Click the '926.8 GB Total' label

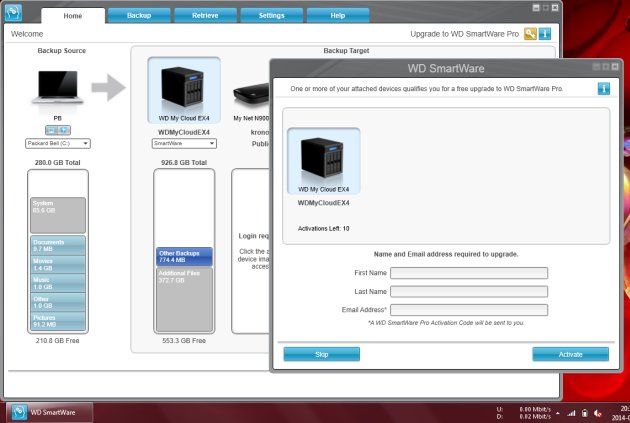coord(184,163)
